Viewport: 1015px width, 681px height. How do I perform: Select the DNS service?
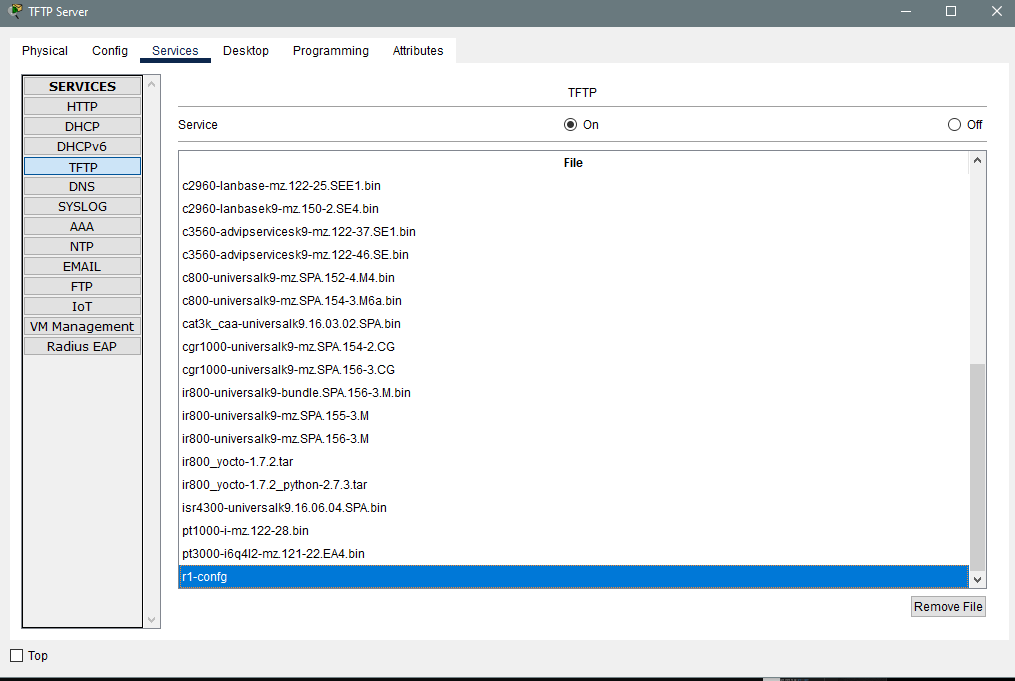[x=82, y=186]
